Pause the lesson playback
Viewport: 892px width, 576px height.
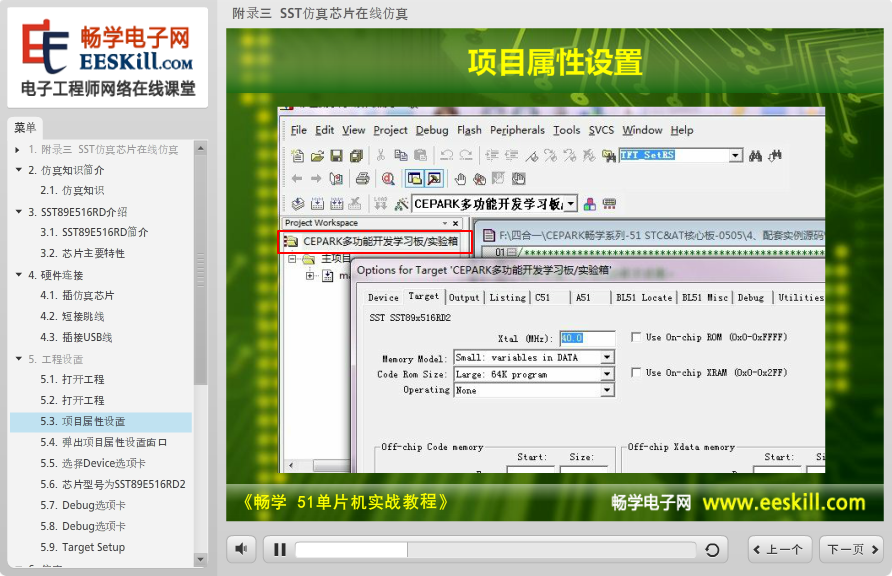point(279,549)
